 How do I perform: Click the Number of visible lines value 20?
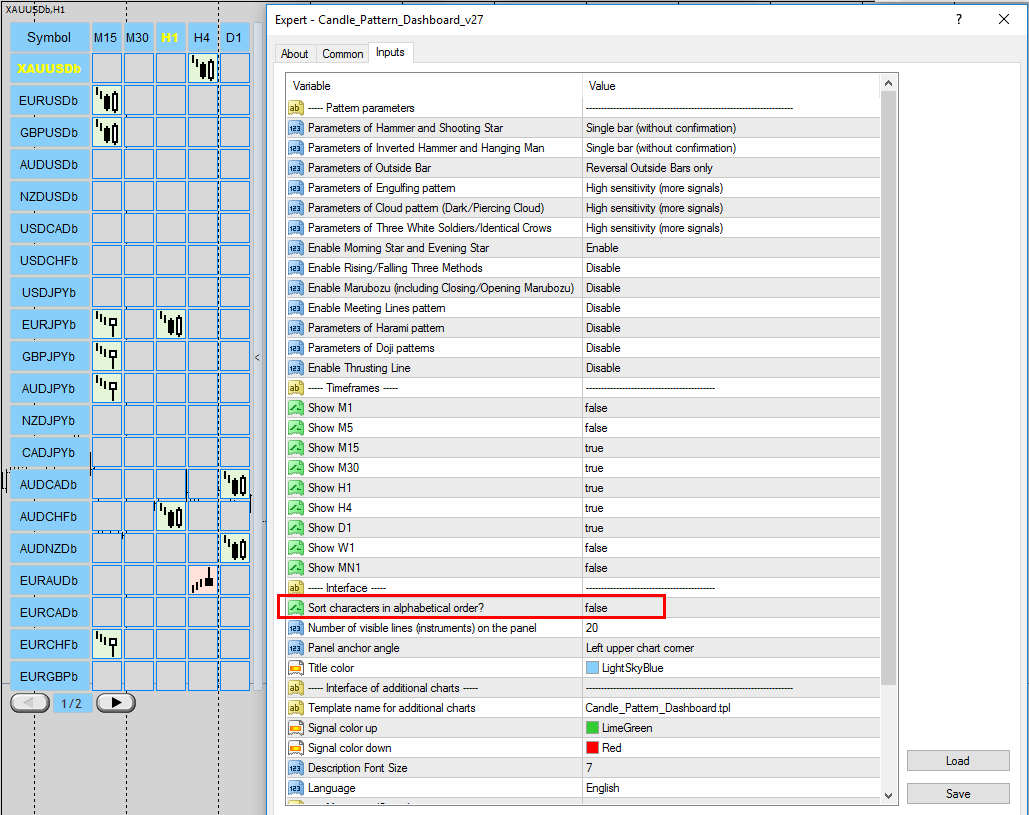coord(730,628)
